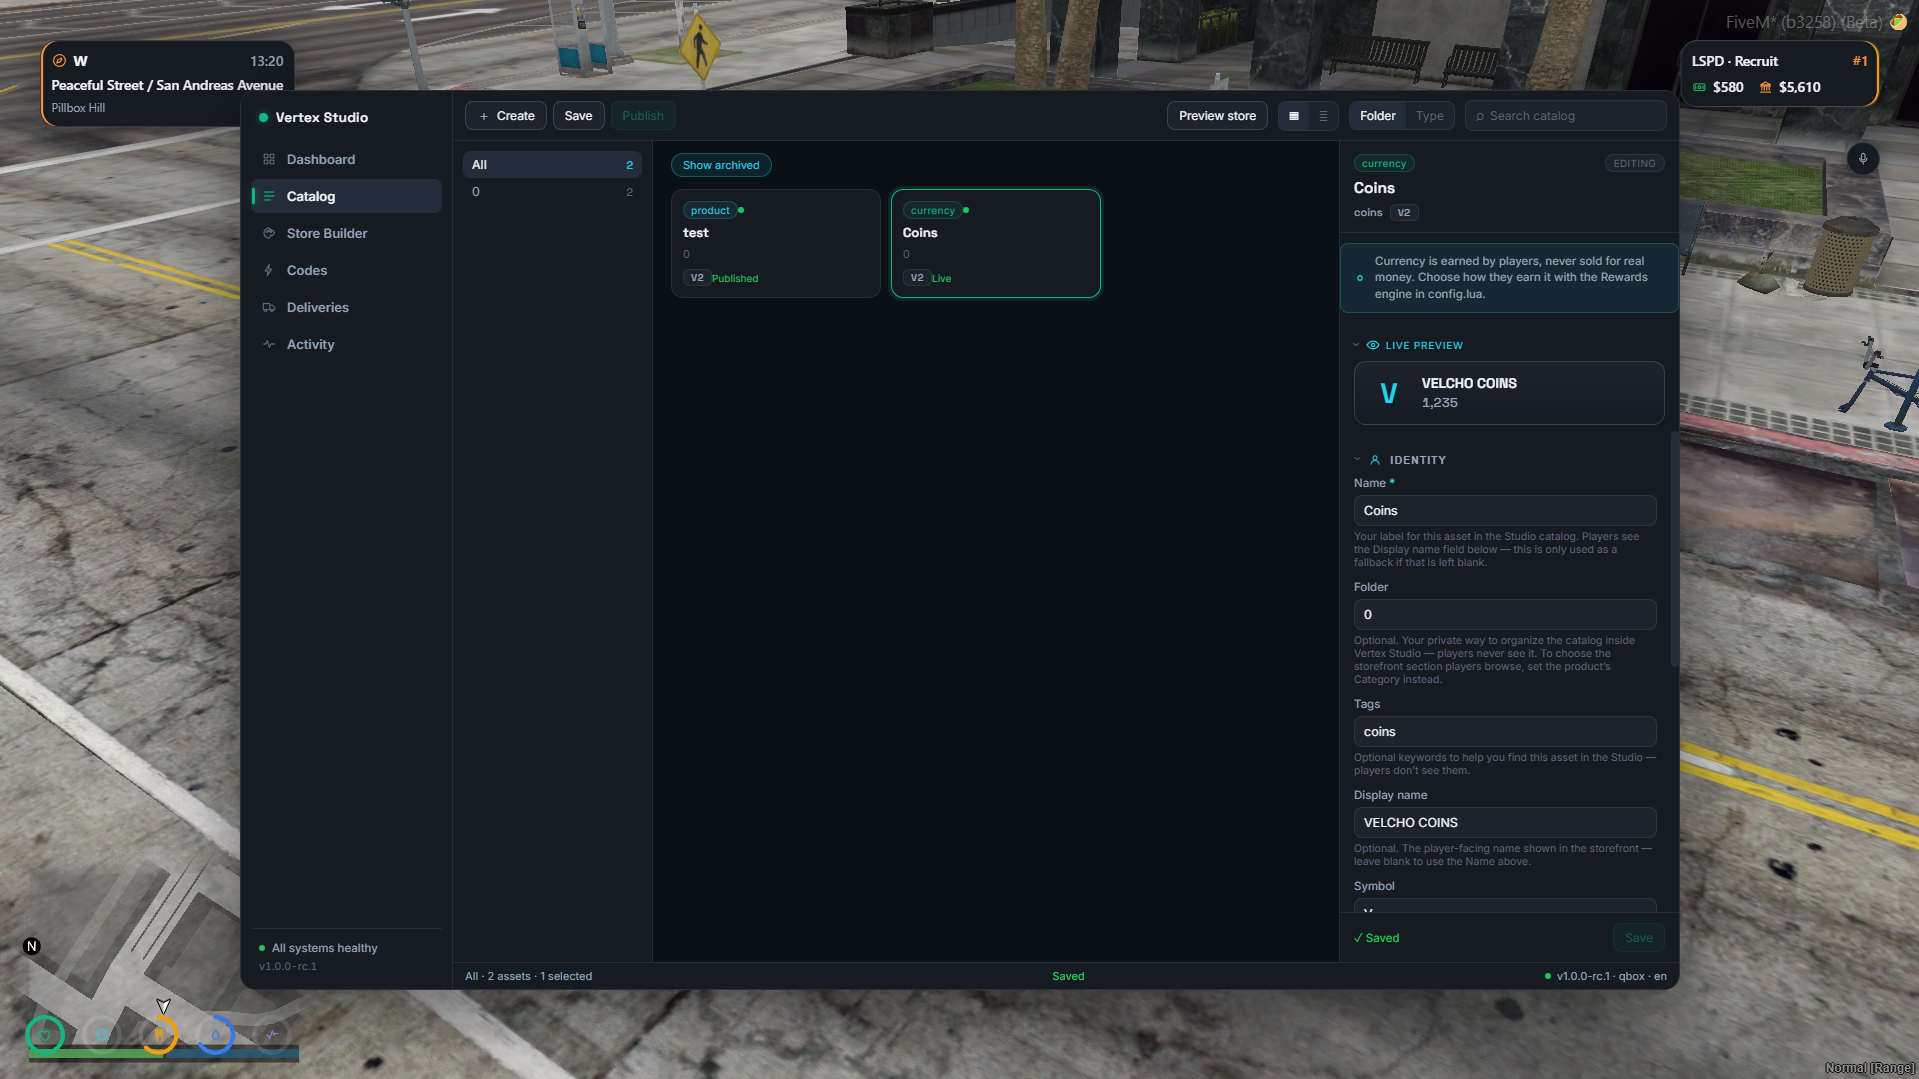
Task: Edit the Tags field containing coins
Action: [1505, 732]
